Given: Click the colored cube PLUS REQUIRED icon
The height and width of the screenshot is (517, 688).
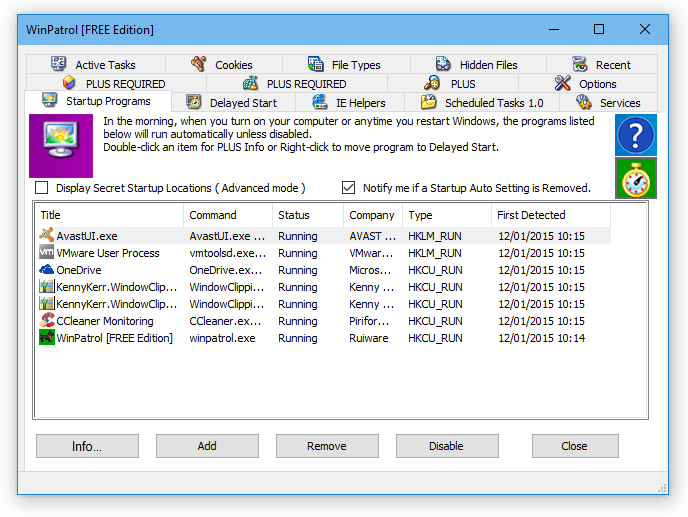Looking at the screenshot, I should point(69,83).
